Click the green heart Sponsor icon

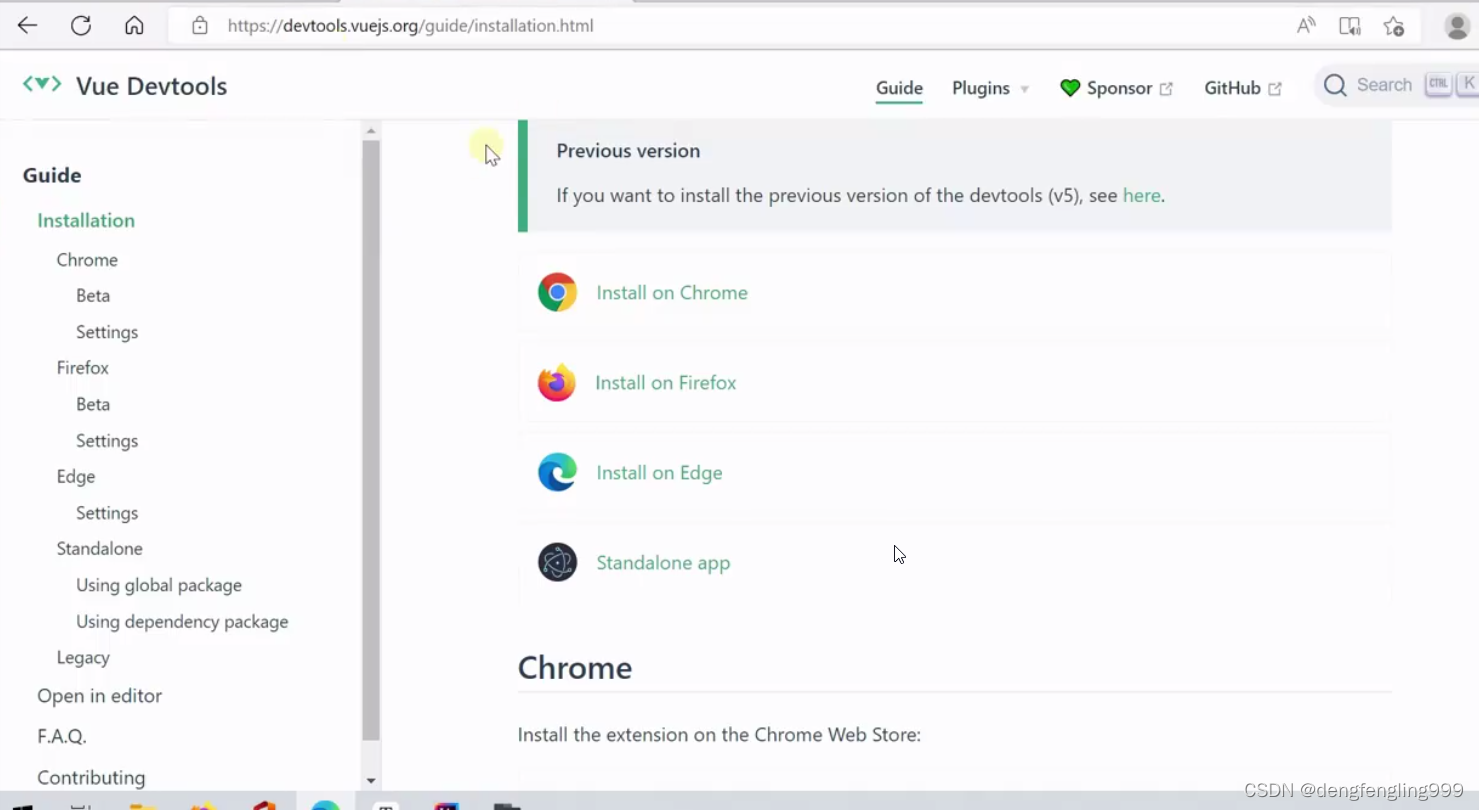coord(1070,88)
